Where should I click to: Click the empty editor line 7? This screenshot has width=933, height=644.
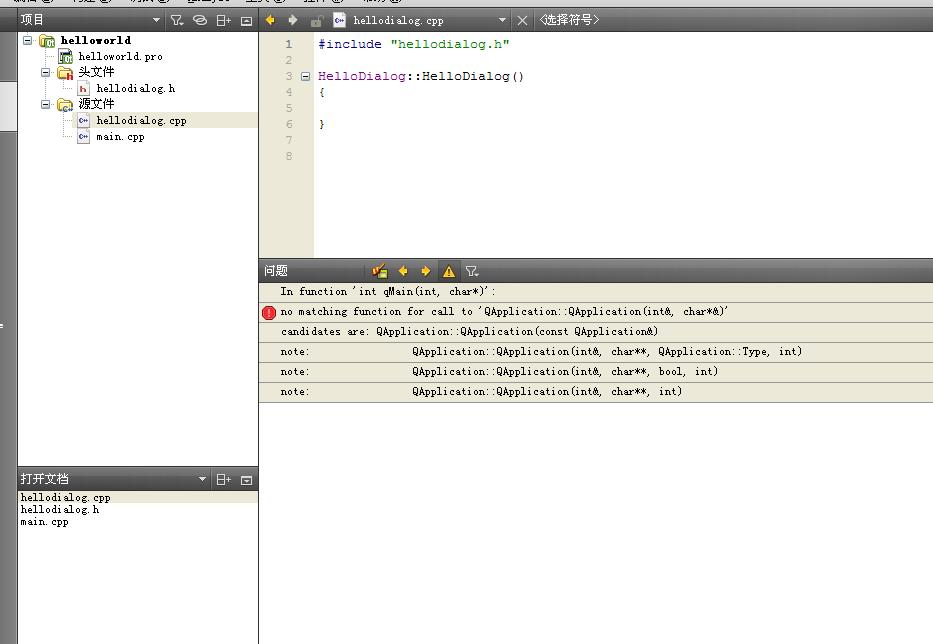point(623,140)
